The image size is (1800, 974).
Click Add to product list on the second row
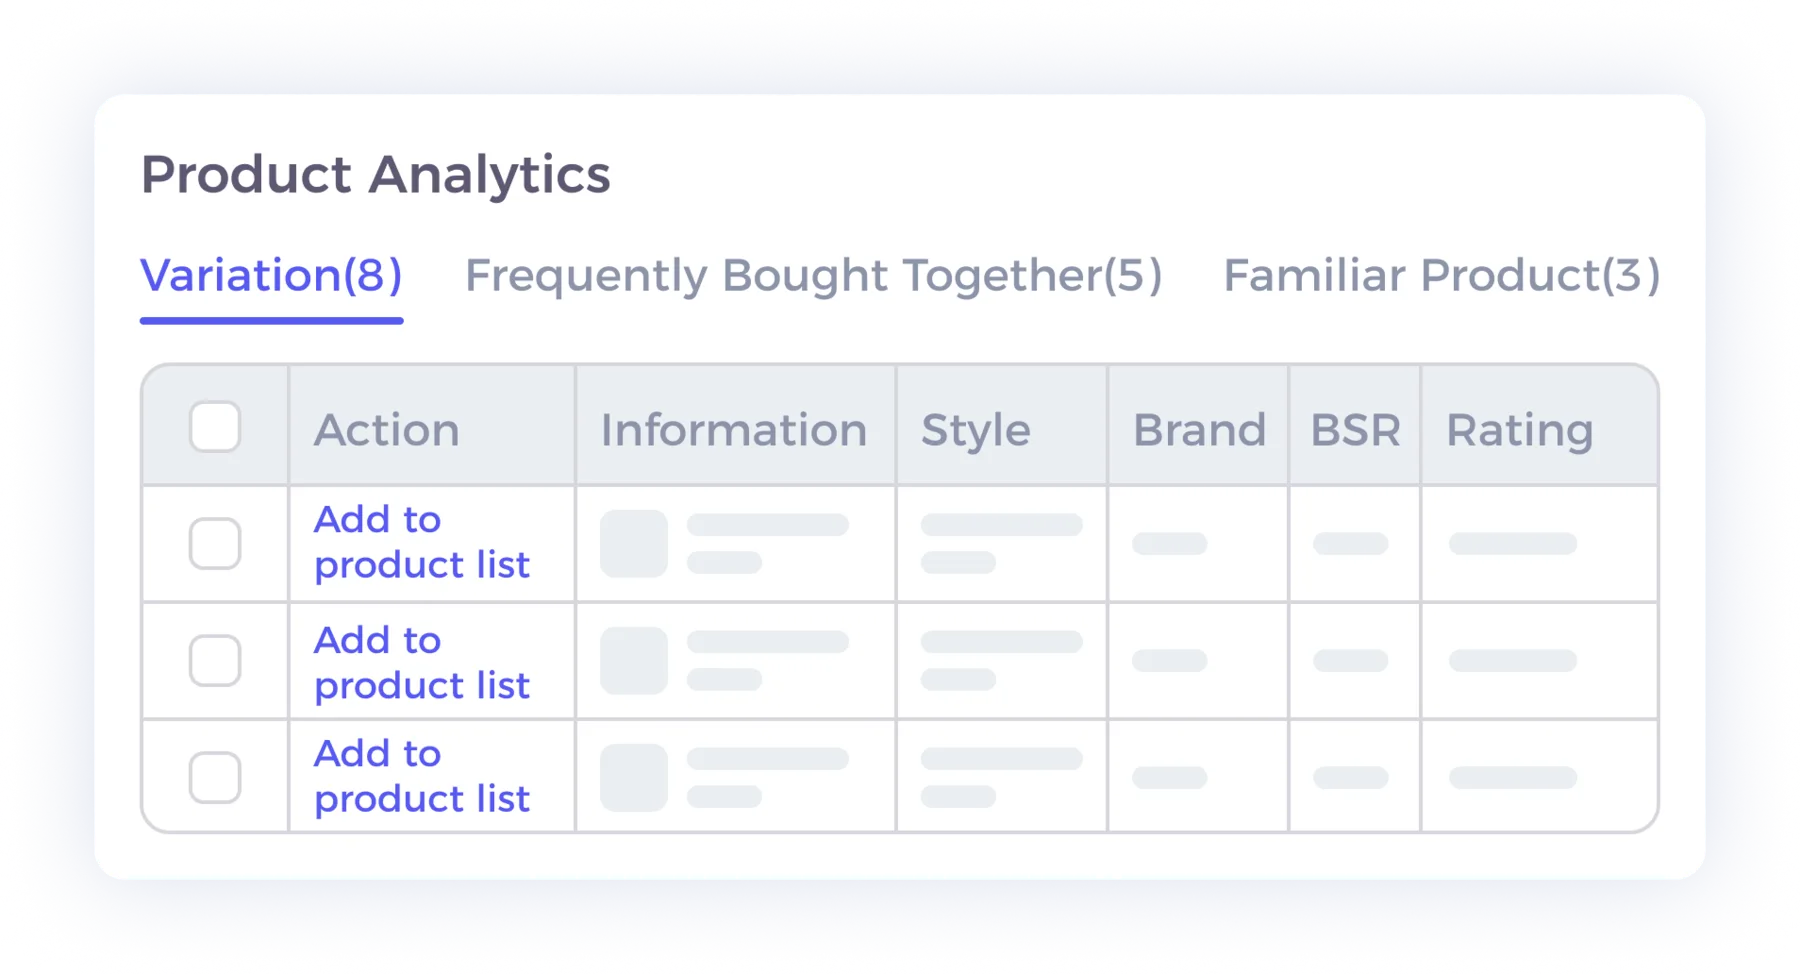[421, 662]
